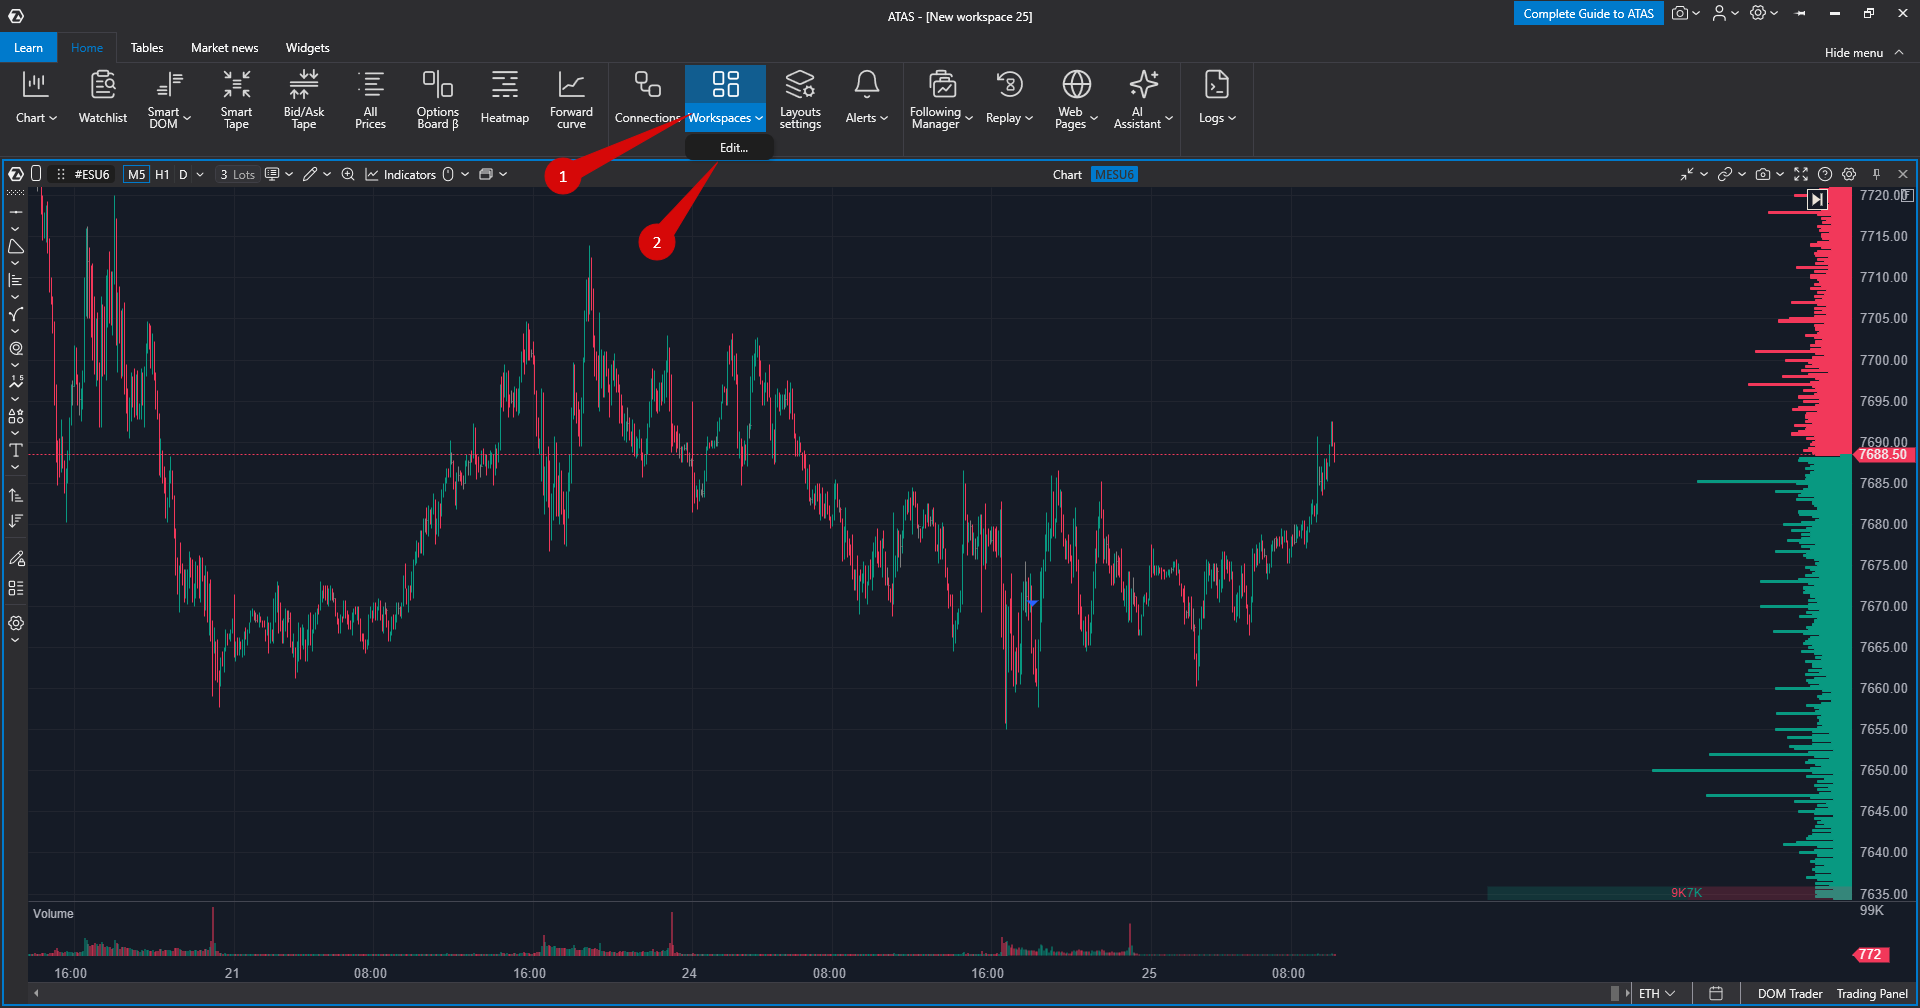This screenshot has height=1008, width=1920.
Task: Expand the Web Pages dropdown
Action: [1076, 98]
